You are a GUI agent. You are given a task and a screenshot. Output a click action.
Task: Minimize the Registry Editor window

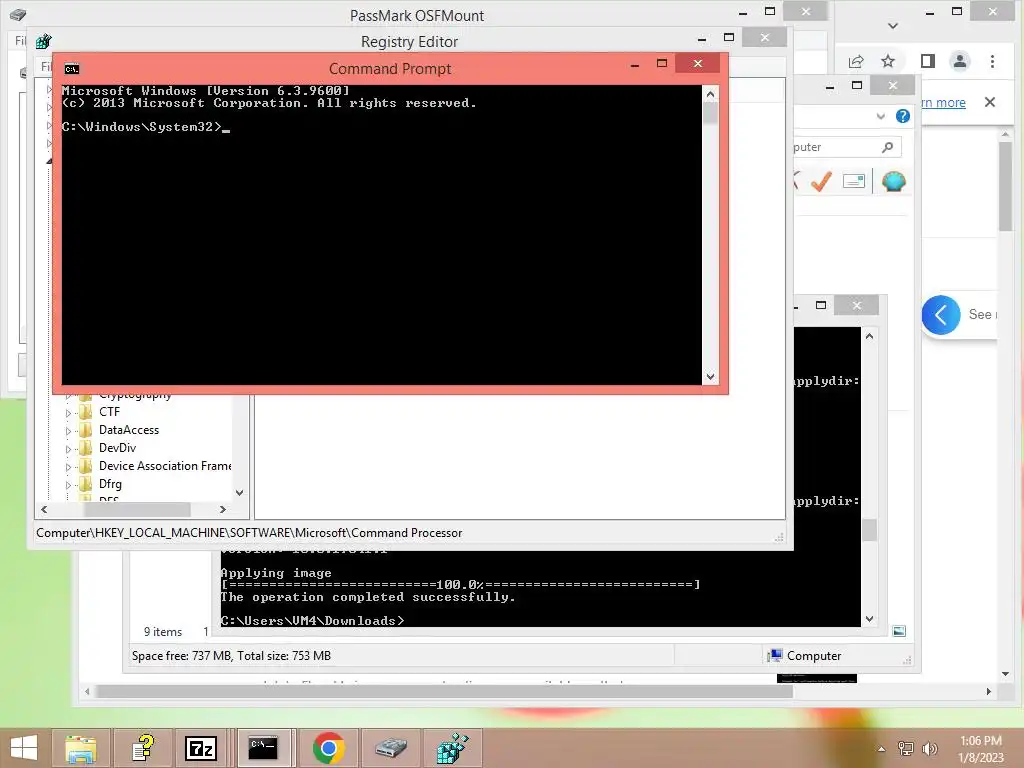point(702,39)
